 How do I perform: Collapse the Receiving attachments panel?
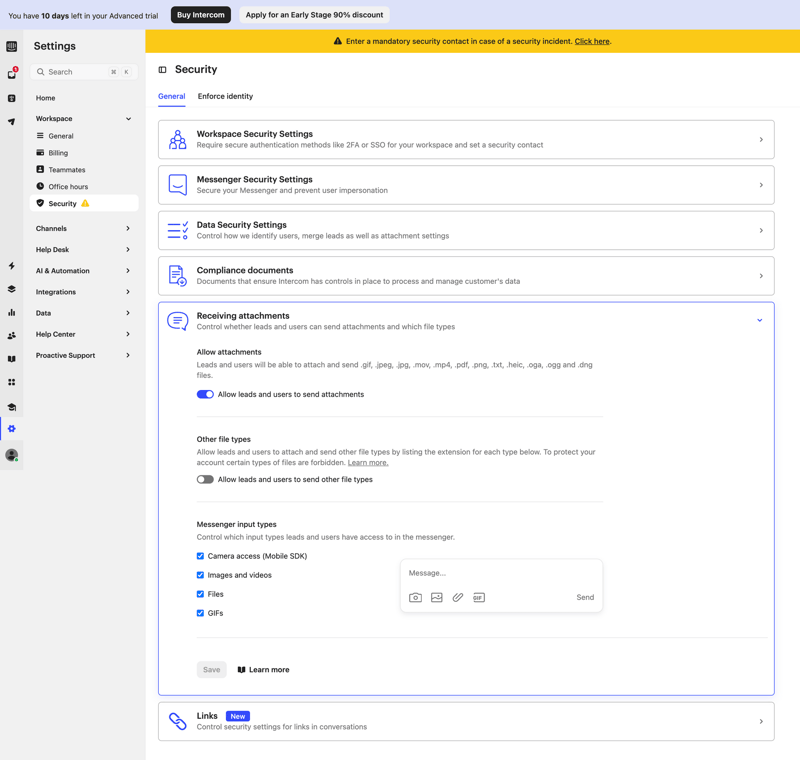tap(759, 319)
